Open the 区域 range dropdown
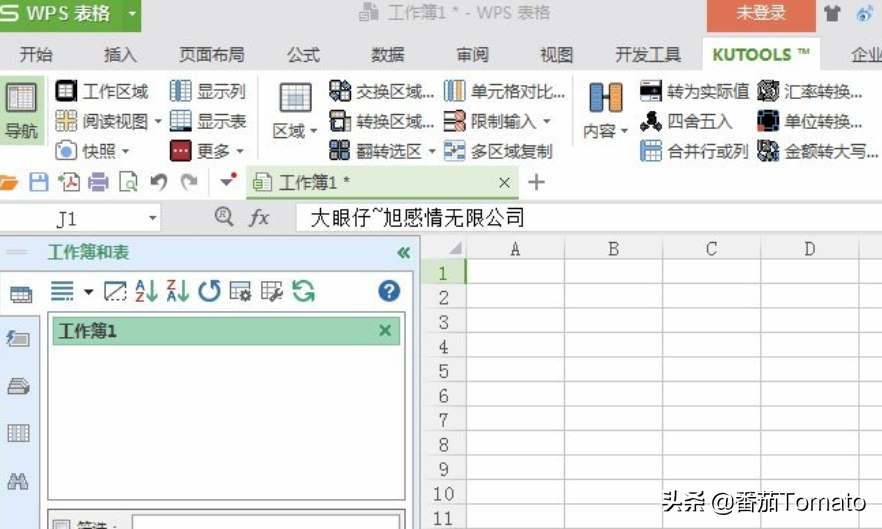 pyautogui.click(x=295, y=111)
